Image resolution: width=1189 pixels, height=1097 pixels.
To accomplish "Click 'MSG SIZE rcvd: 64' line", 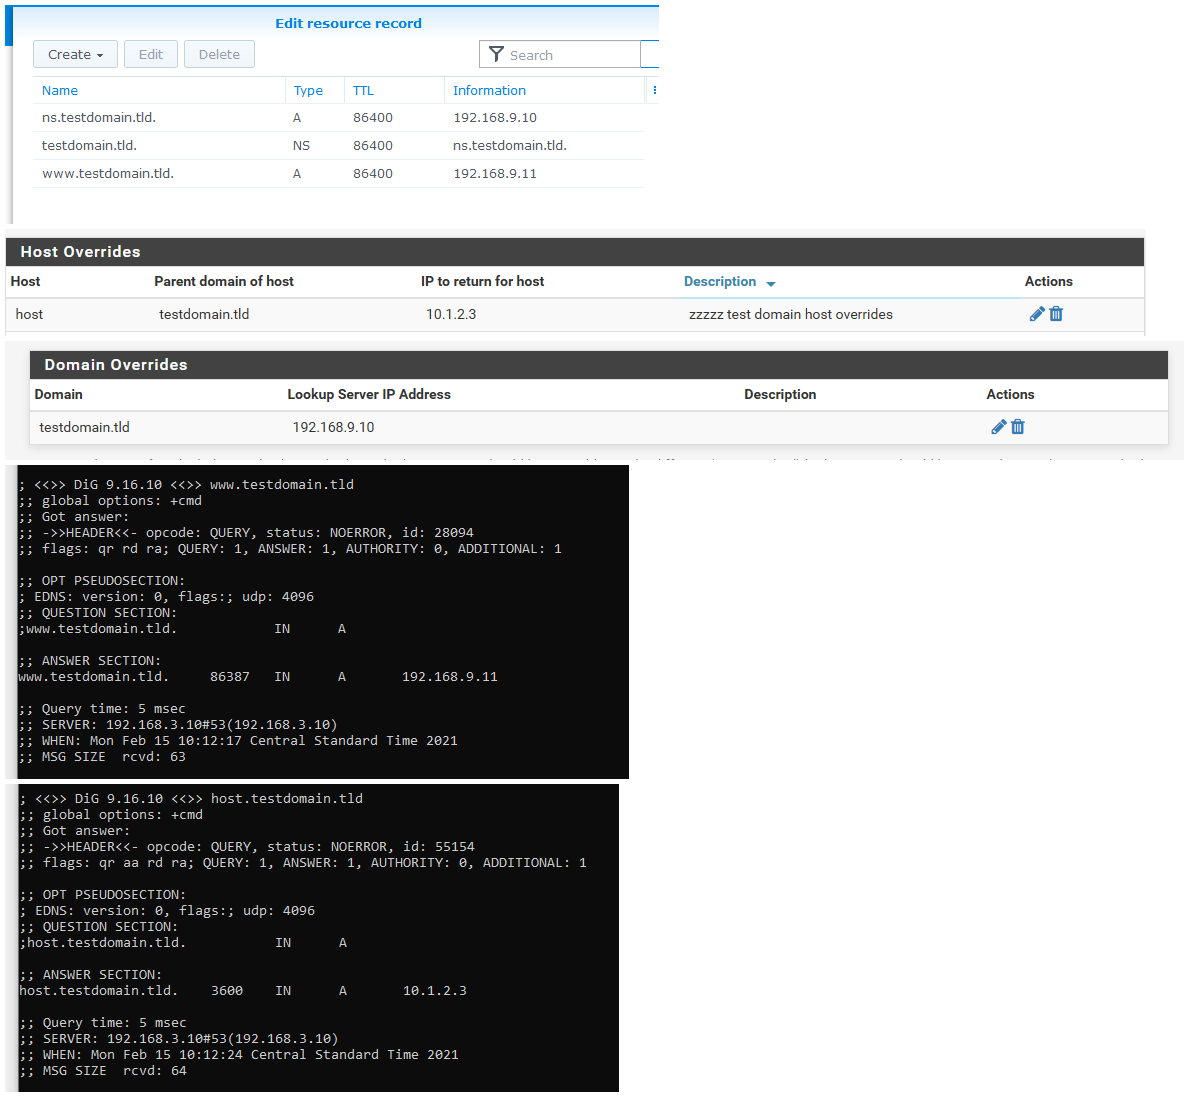I will (x=103, y=1070).
